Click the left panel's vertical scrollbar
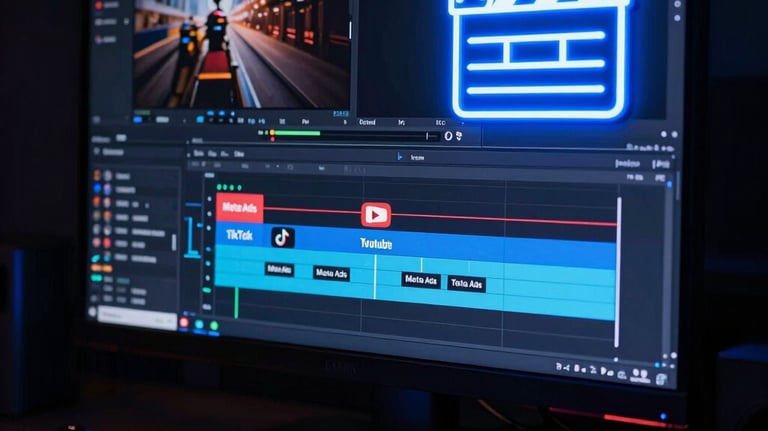The width and height of the screenshot is (768, 431). pyautogui.click(x=173, y=242)
